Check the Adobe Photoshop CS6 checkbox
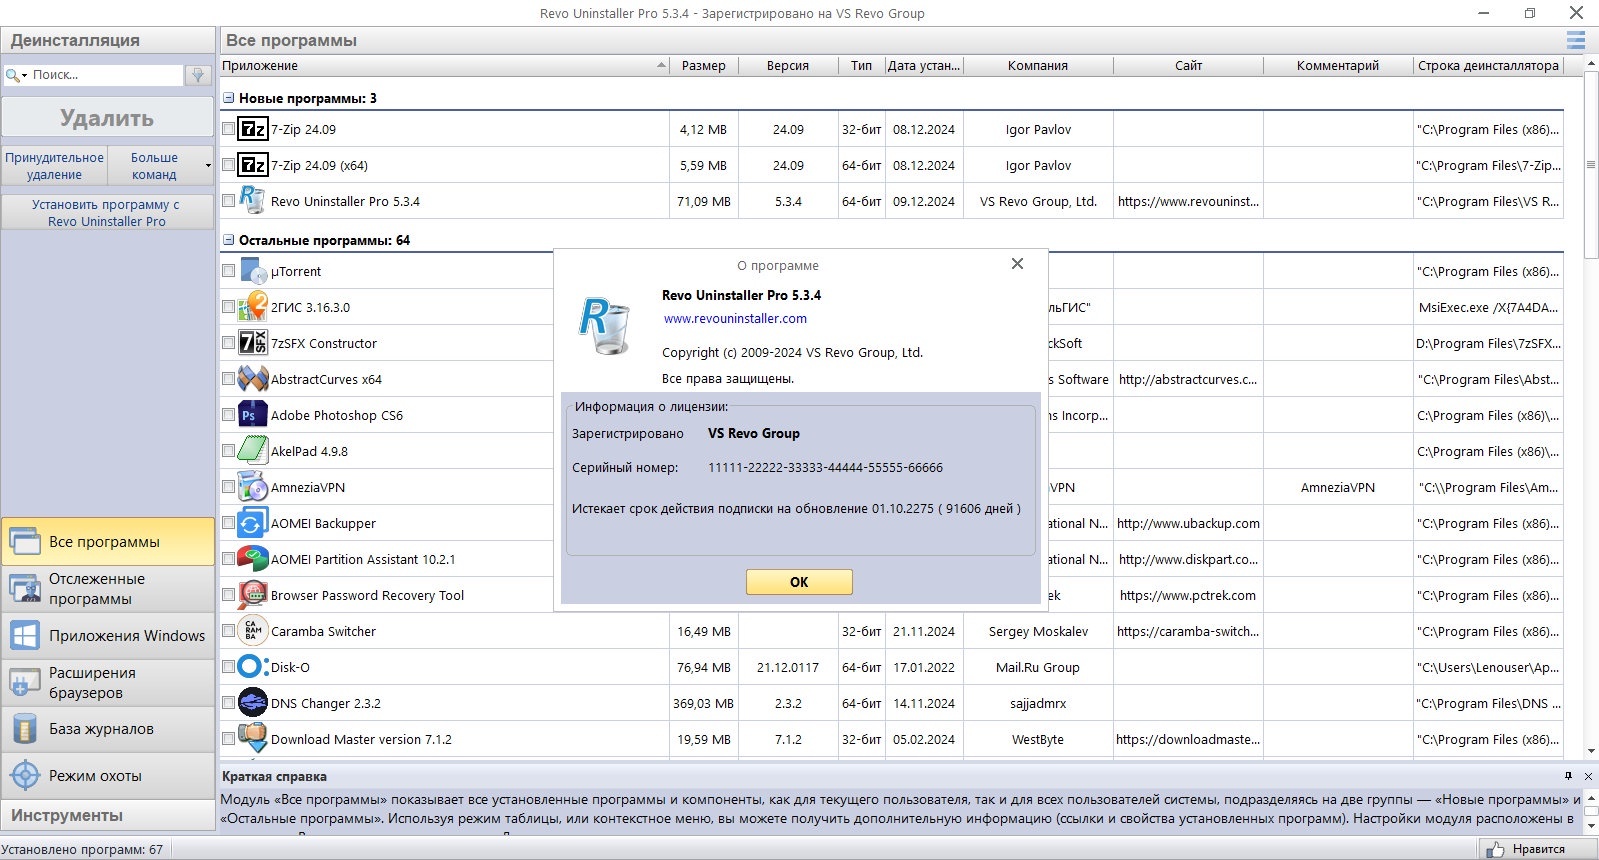Viewport: 1599px width, 860px height. 228,415
